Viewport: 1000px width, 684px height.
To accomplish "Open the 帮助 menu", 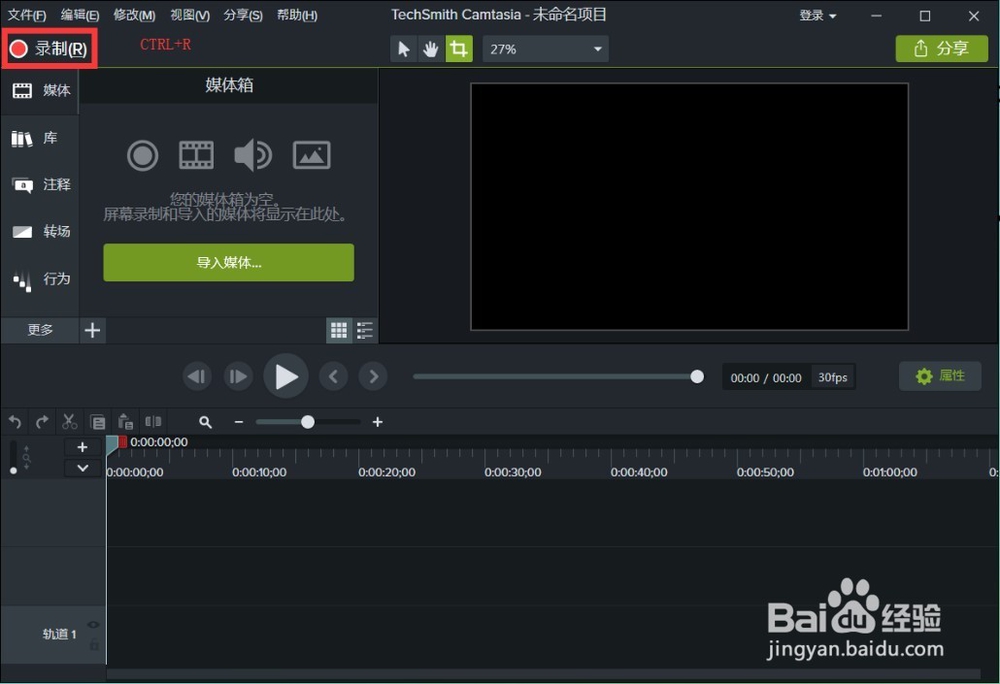I will (297, 15).
